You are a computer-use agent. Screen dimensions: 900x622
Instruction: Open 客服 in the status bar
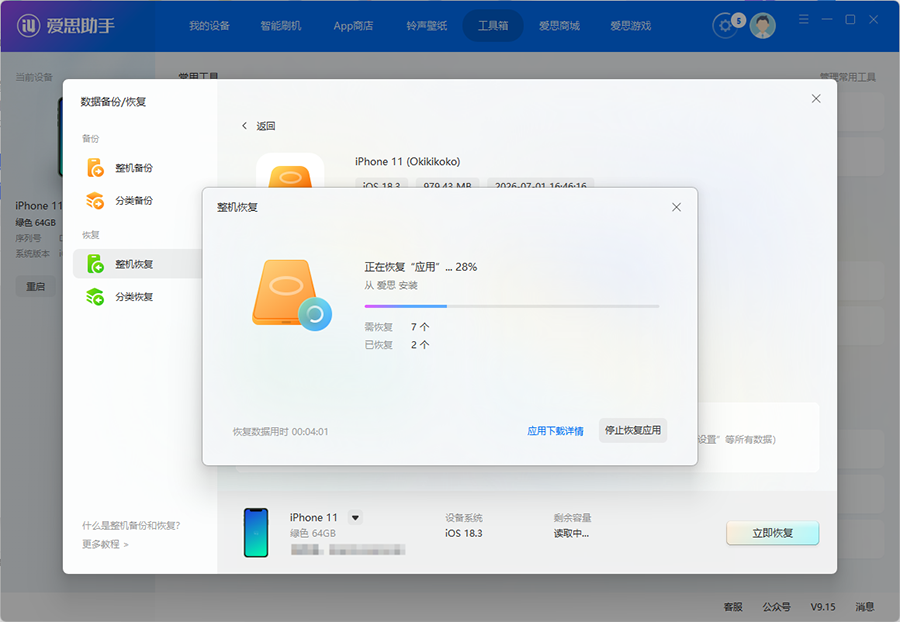(x=733, y=607)
